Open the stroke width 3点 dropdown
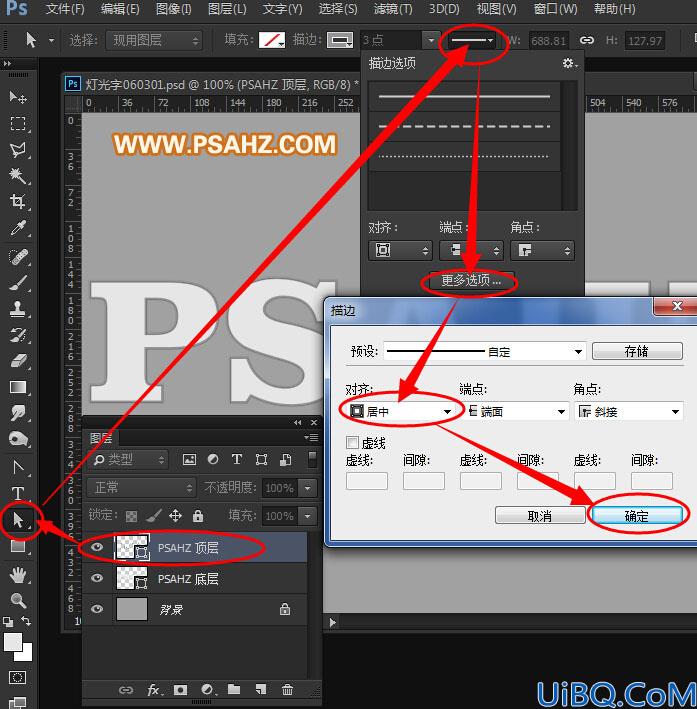This screenshot has width=697, height=709. [x=431, y=40]
